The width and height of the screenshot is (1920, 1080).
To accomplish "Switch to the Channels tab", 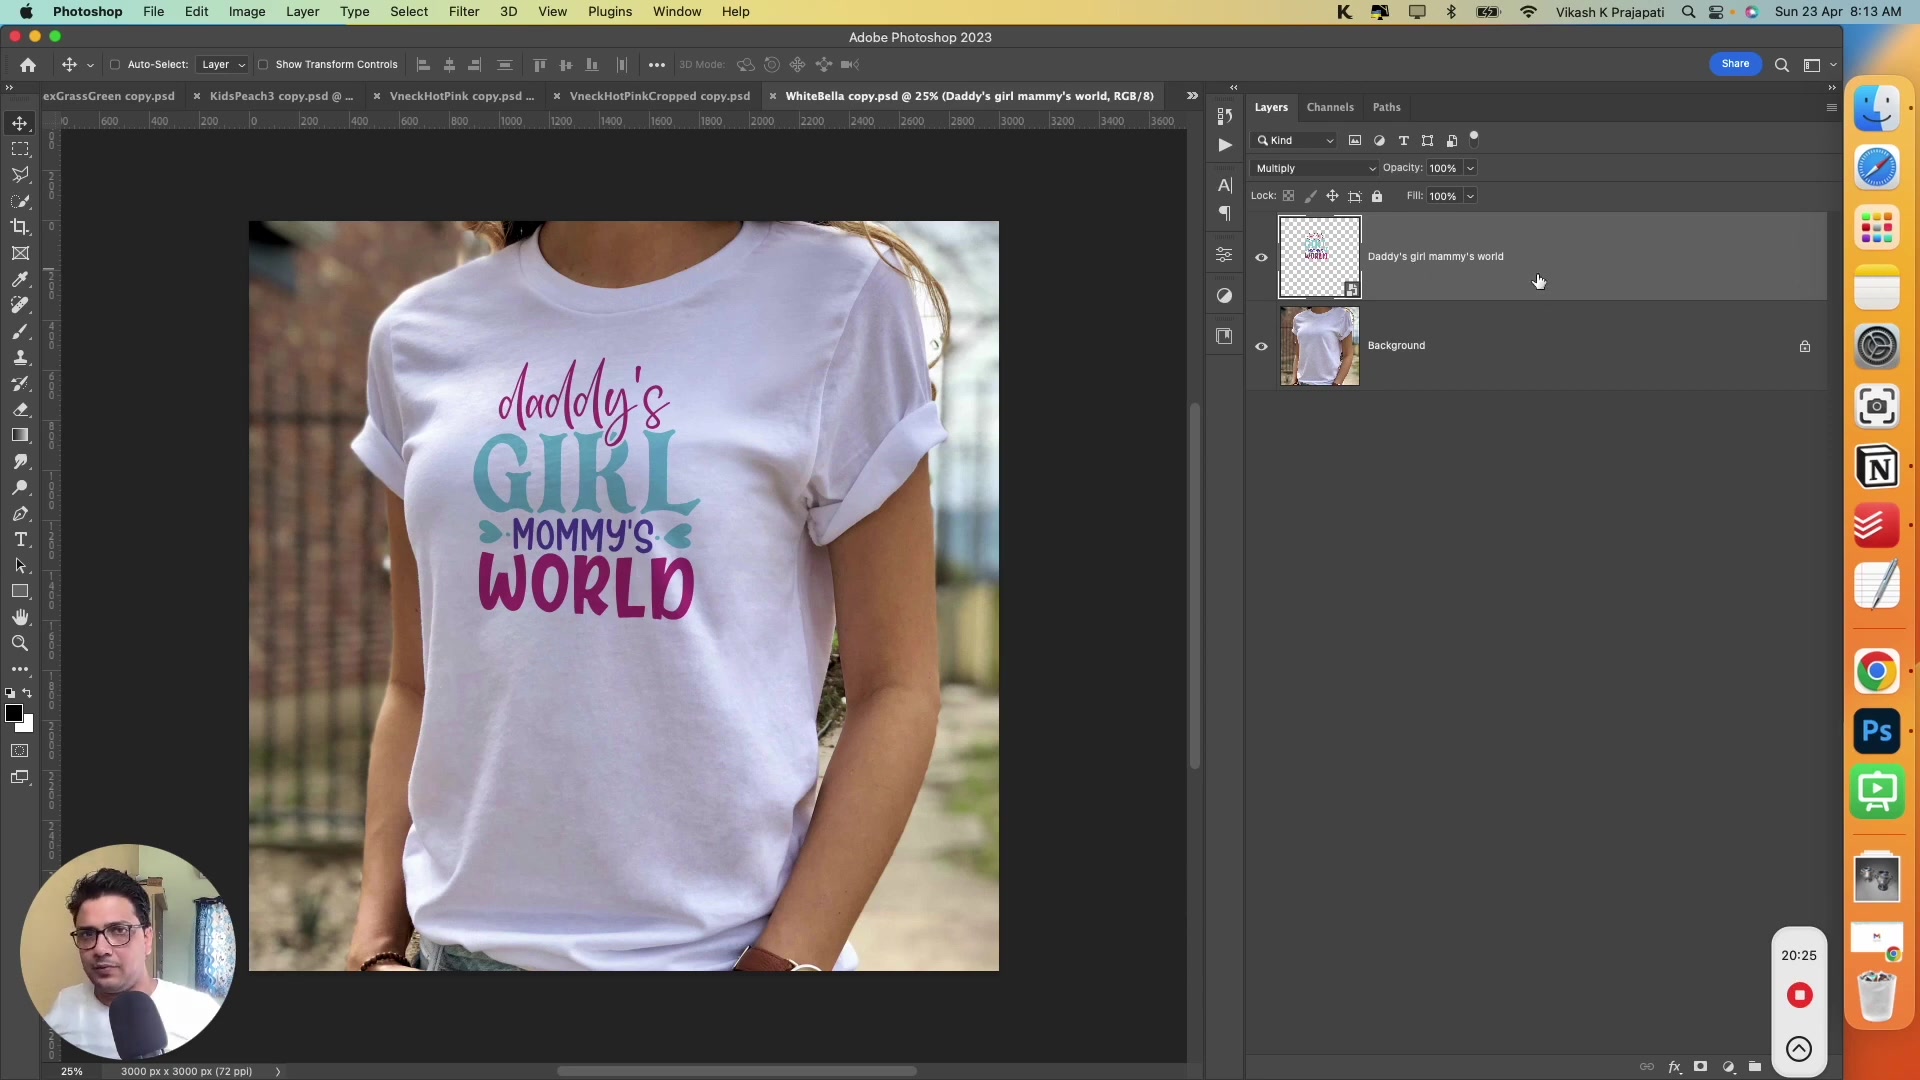I will (1331, 107).
